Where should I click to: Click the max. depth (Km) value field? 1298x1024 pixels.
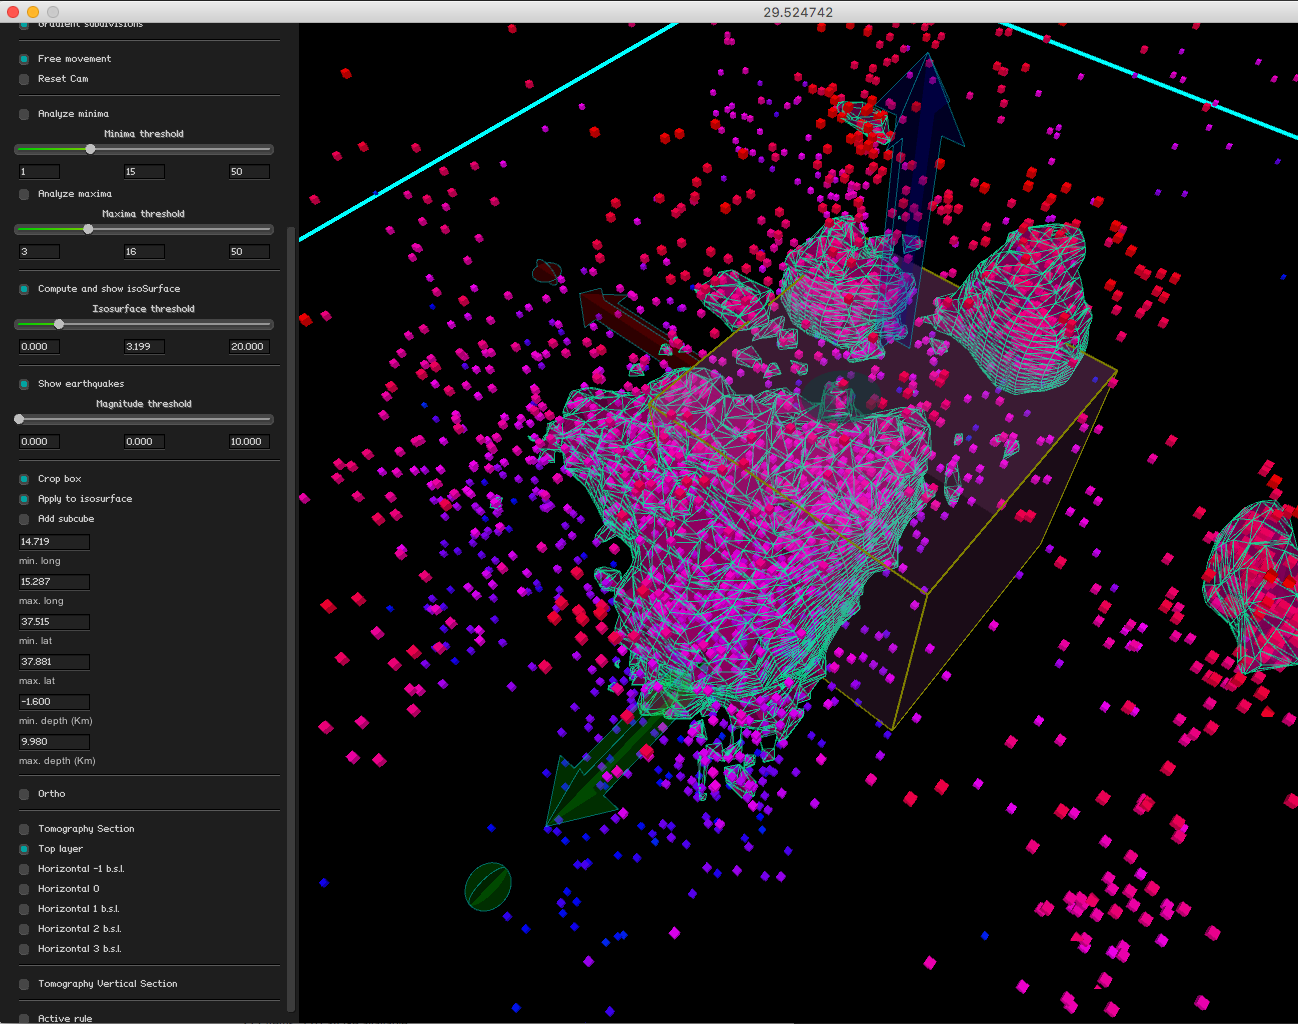pyautogui.click(x=54, y=742)
